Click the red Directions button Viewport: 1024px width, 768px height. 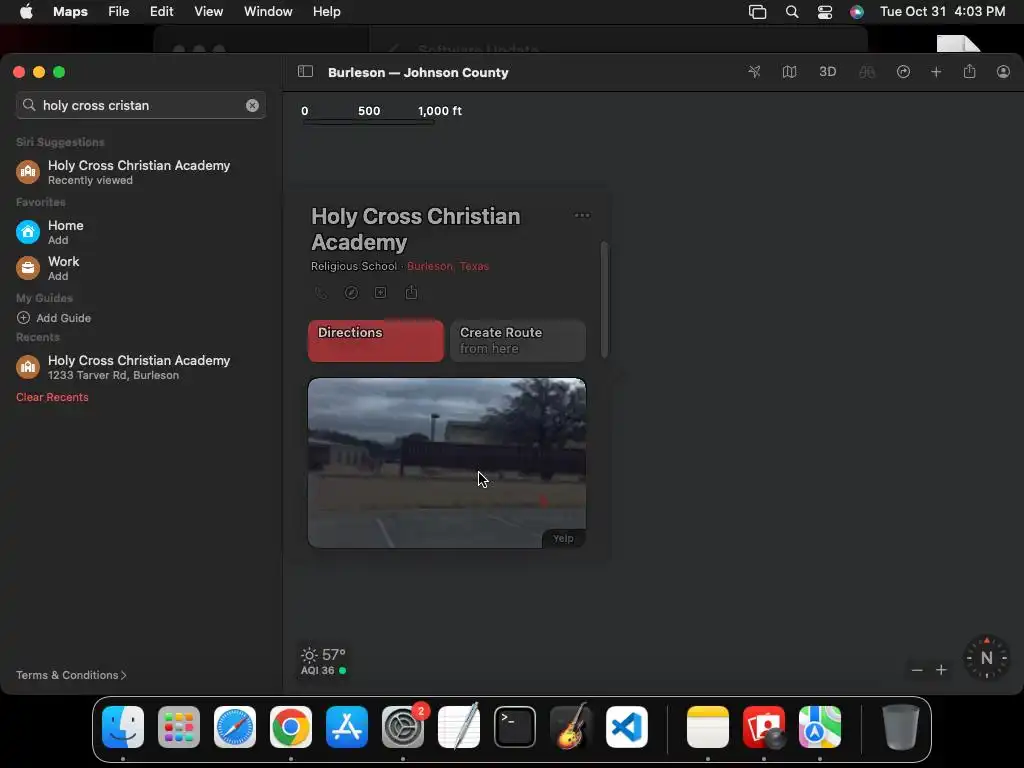(x=376, y=340)
